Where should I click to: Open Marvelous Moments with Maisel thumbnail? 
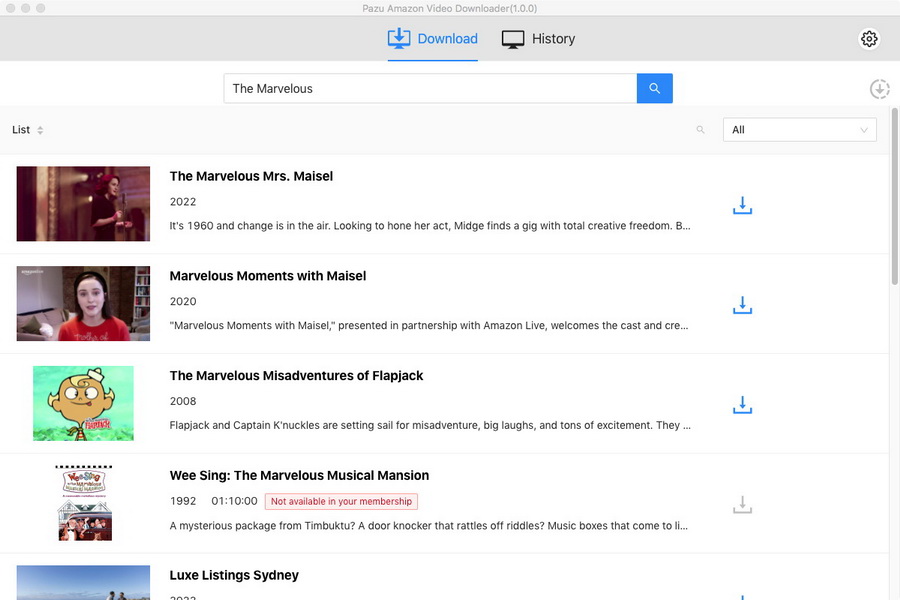(x=83, y=304)
